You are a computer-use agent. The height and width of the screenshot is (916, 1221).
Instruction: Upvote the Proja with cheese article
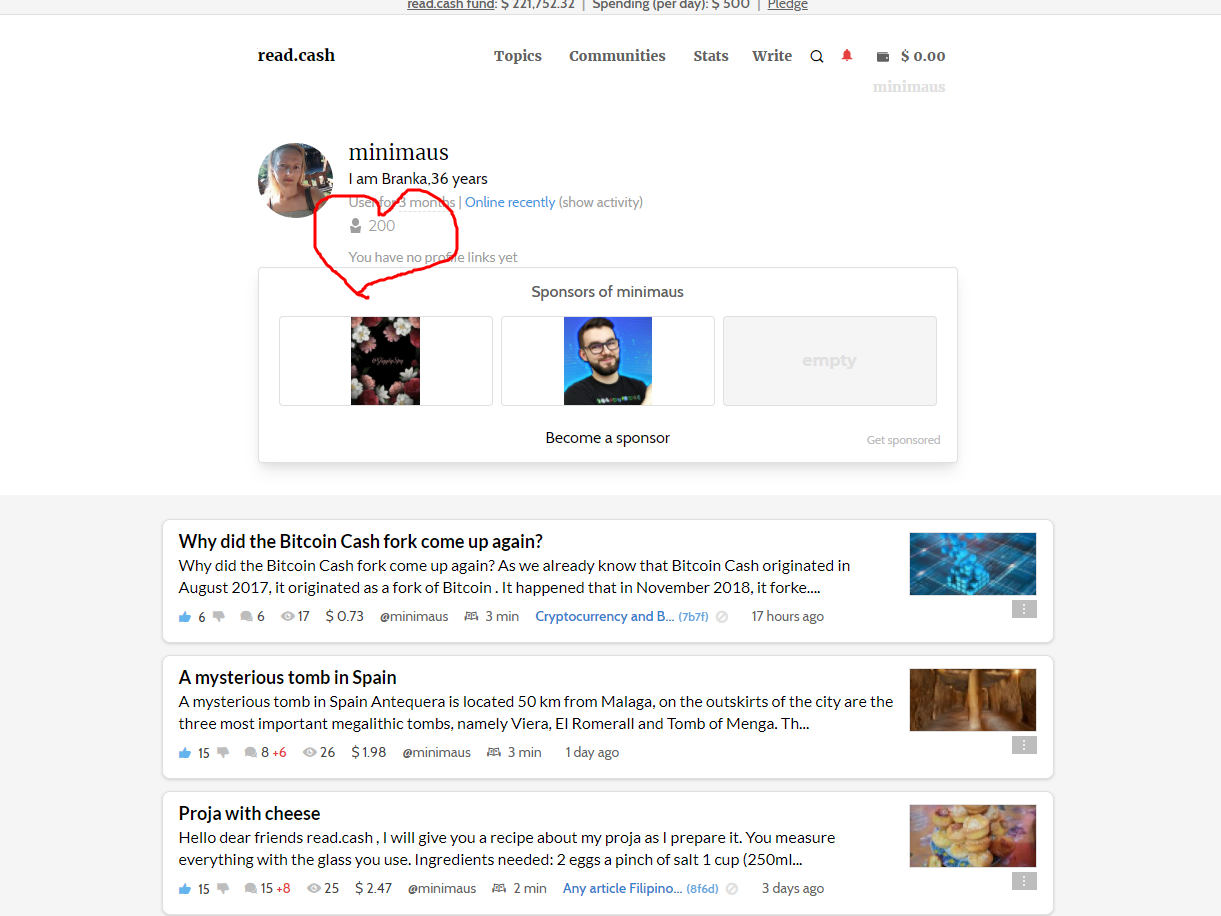pos(185,889)
